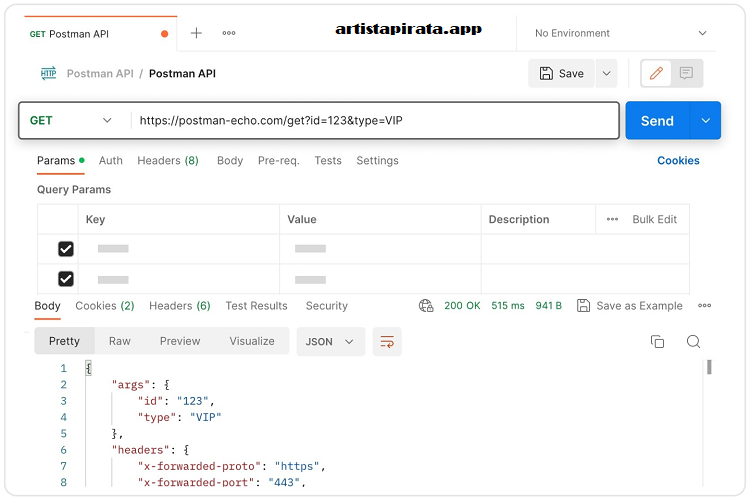Click the 515 ms response time
750x500 pixels.
coord(507,305)
